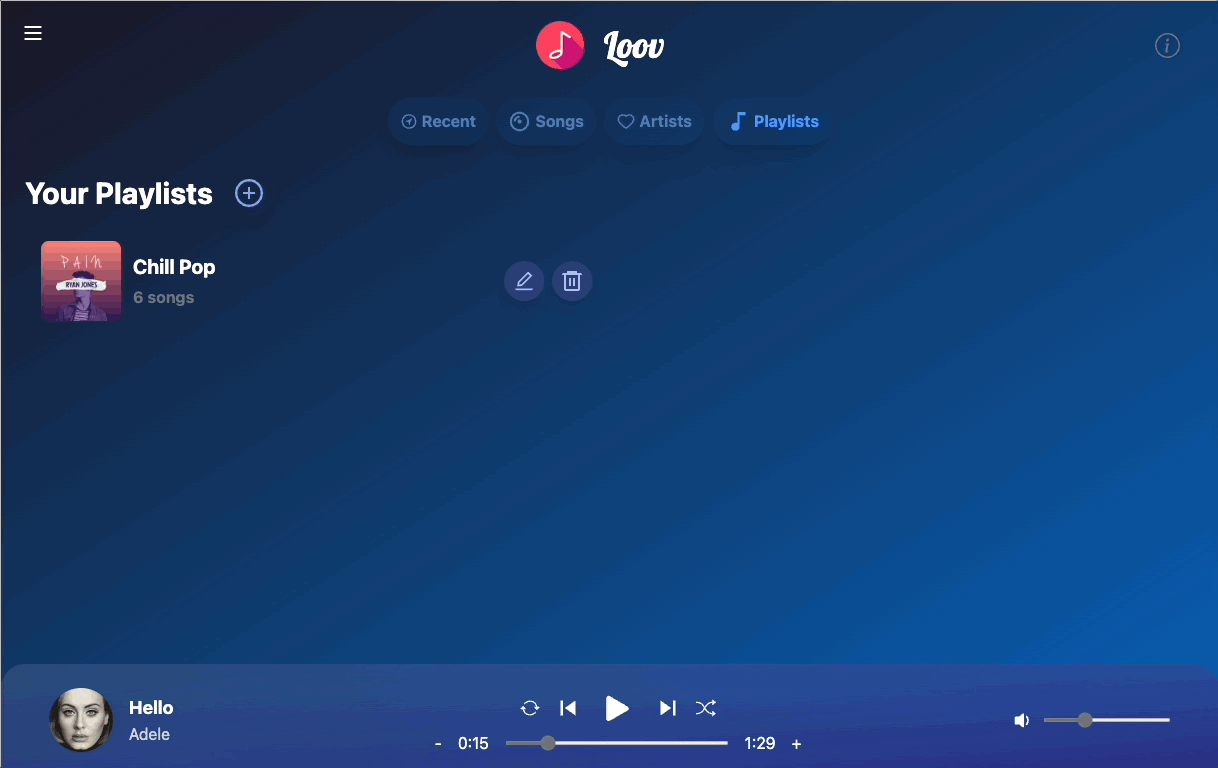Click the Your Playlists heading
Image resolution: width=1218 pixels, height=768 pixels.
point(119,194)
